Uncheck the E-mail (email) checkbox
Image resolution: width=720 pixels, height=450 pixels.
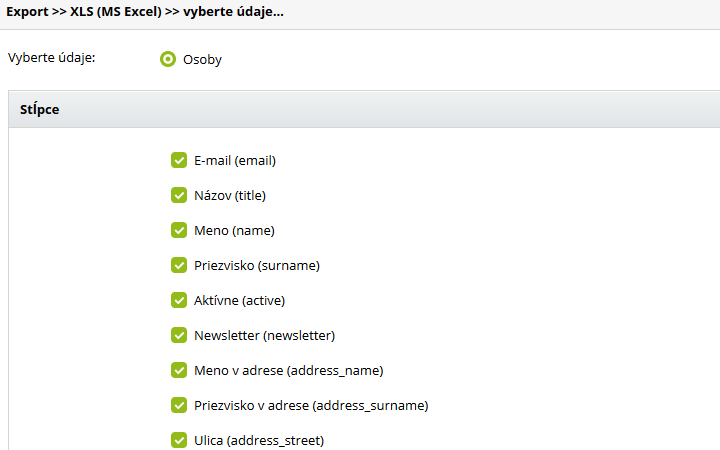click(x=179, y=160)
